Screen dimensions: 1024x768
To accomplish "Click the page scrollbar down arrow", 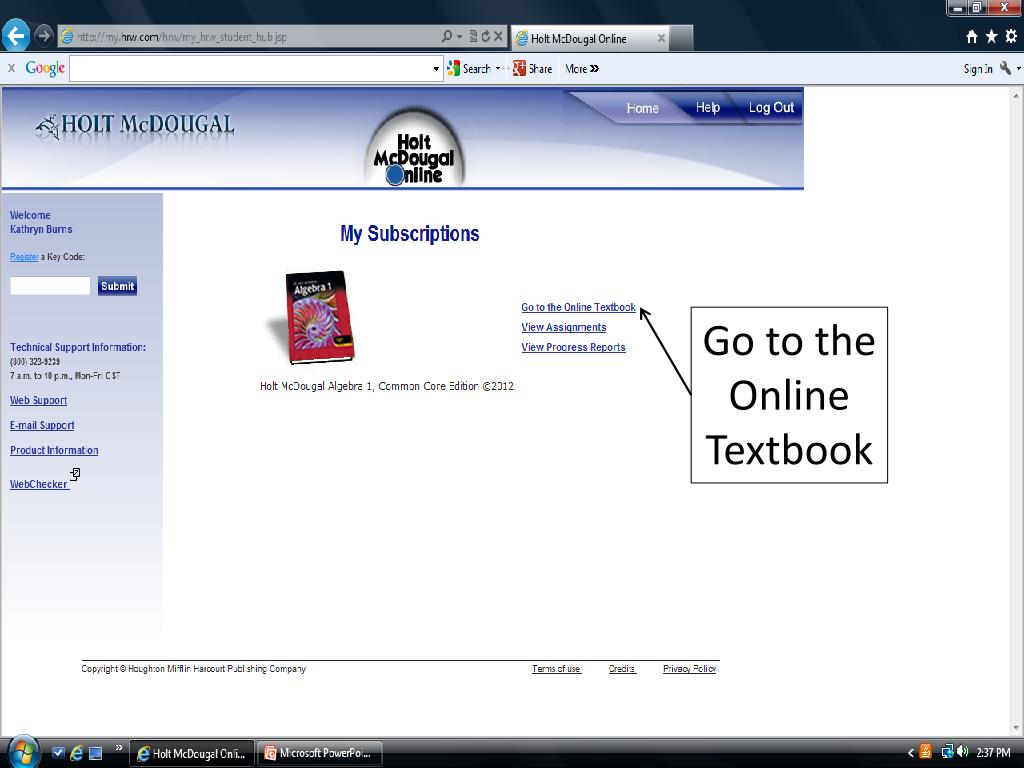I will 1016,728.
